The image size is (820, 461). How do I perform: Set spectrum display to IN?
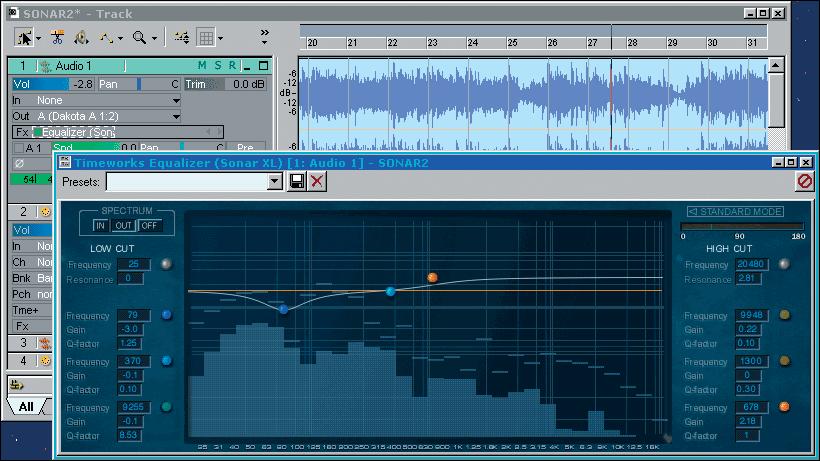[x=100, y=226]
